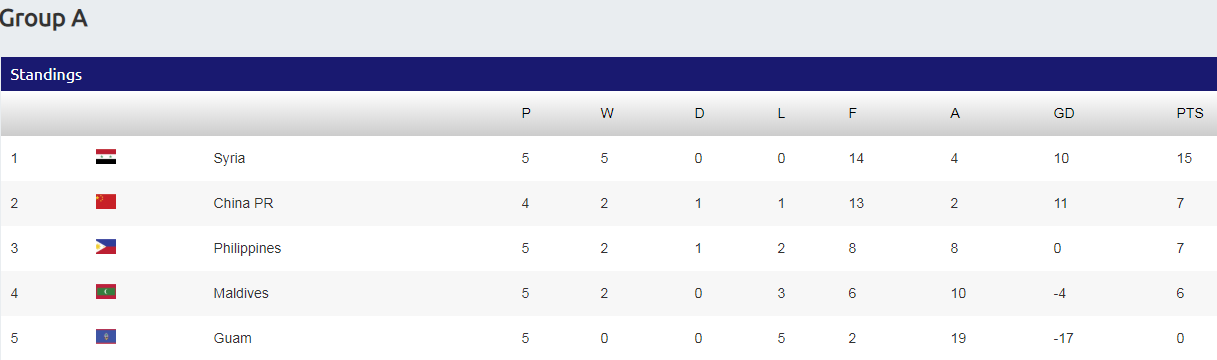
Task: Click China PR's losses value link
Action: point(781,203)
